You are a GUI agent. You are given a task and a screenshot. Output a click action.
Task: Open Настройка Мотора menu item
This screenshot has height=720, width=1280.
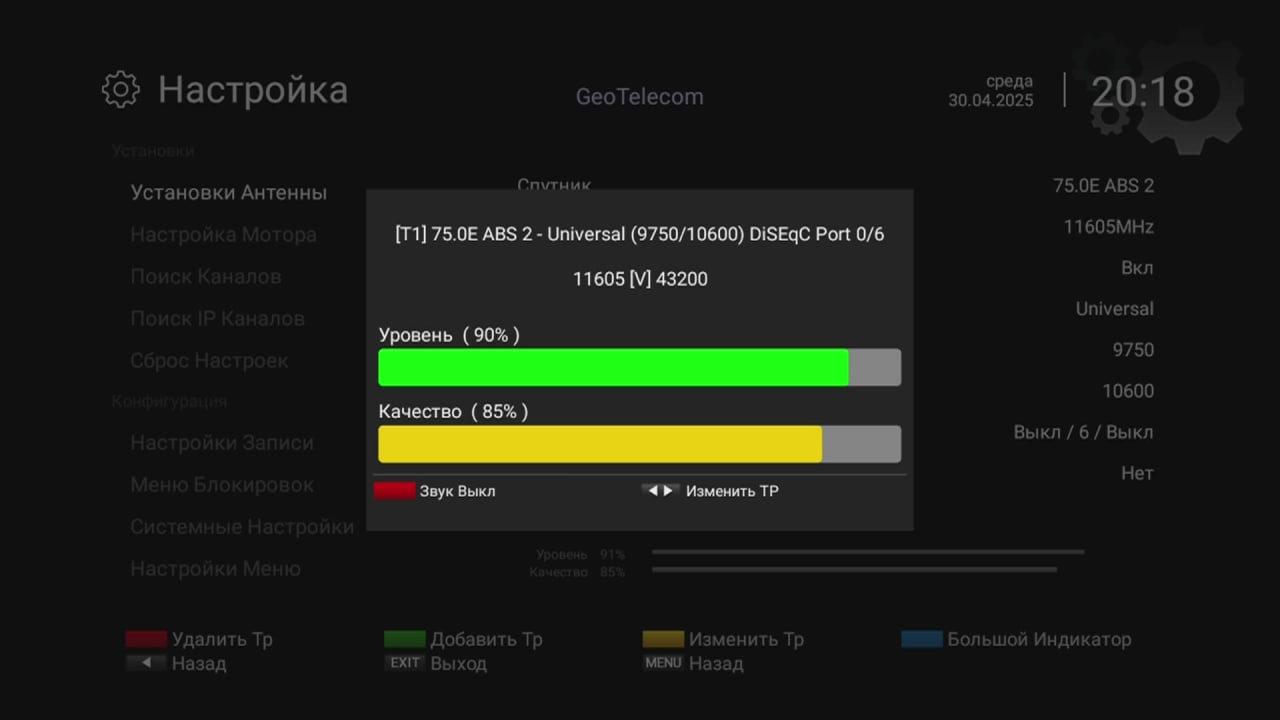(223, 235)
